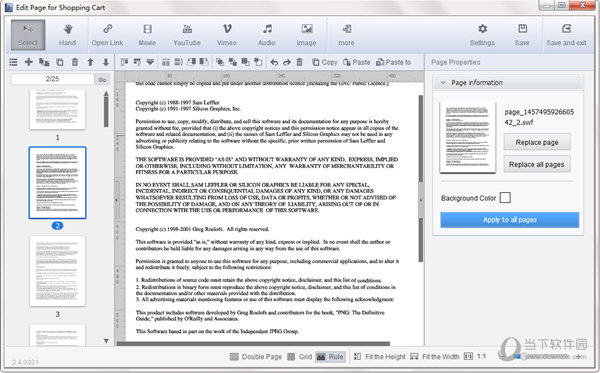Click the Go button
The width and height of the screenshot is (600, 373).
tap(102, 80)
